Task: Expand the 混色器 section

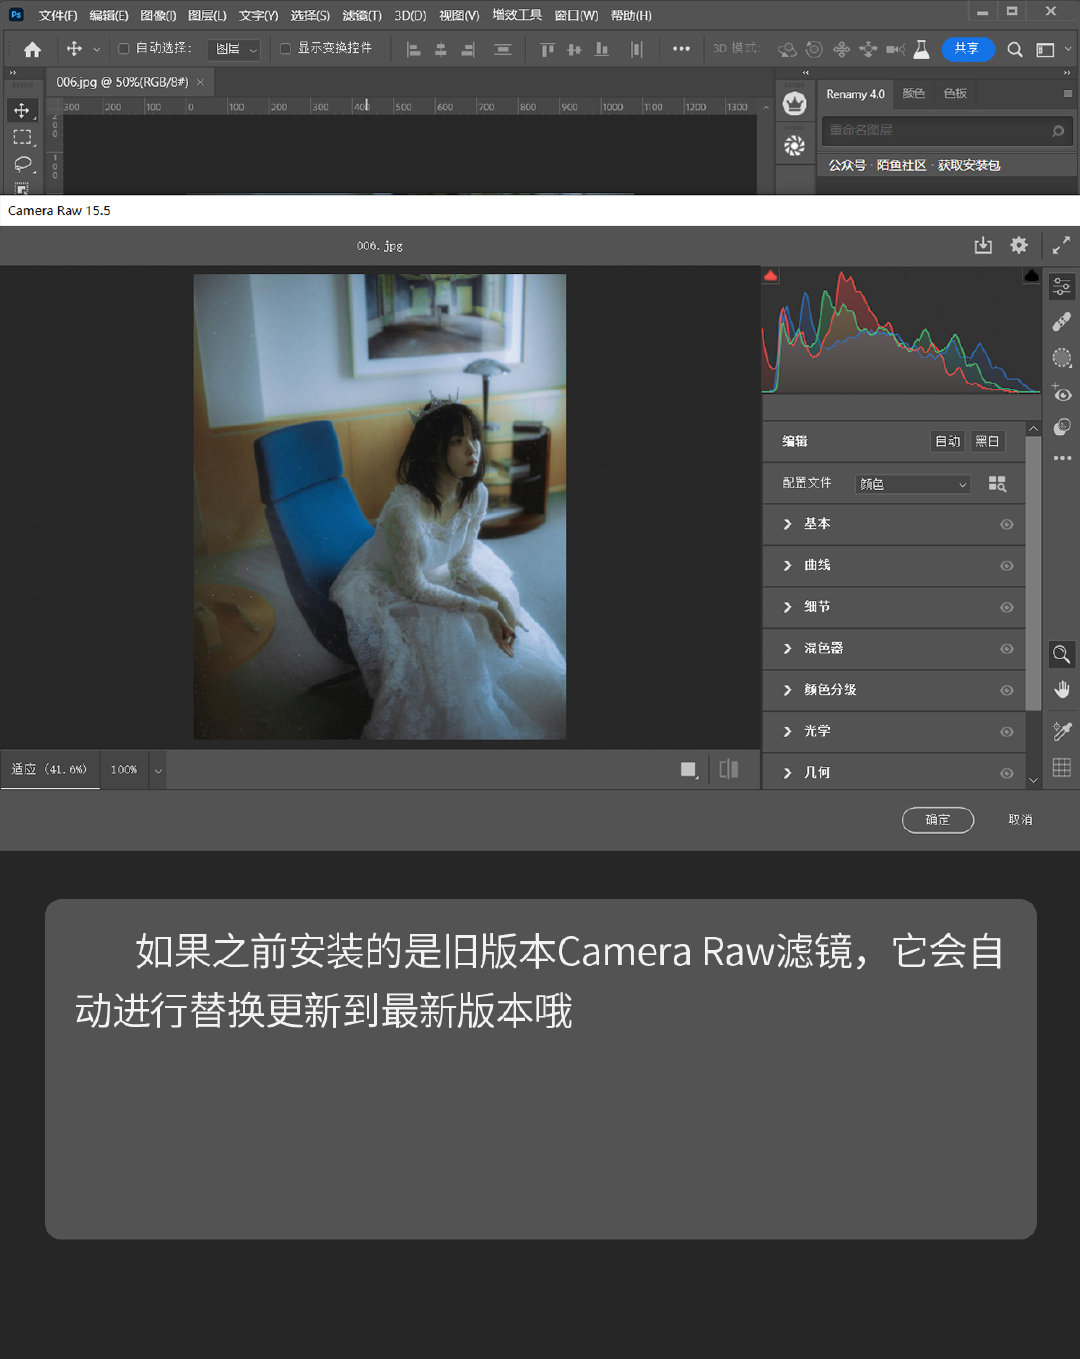Action: [x=894, y=649]
